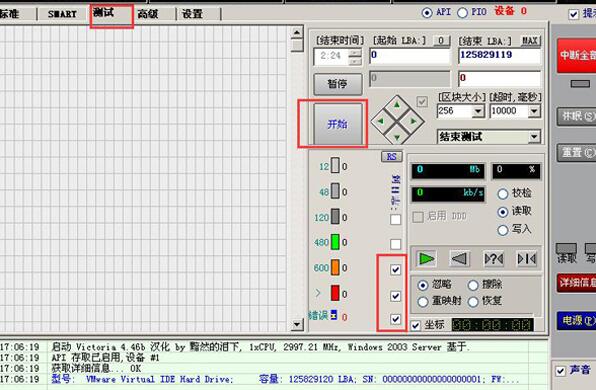Click the 48 ms grey block indicator
The height and width of the screenshot is (390, 596).
click(335, 191)
